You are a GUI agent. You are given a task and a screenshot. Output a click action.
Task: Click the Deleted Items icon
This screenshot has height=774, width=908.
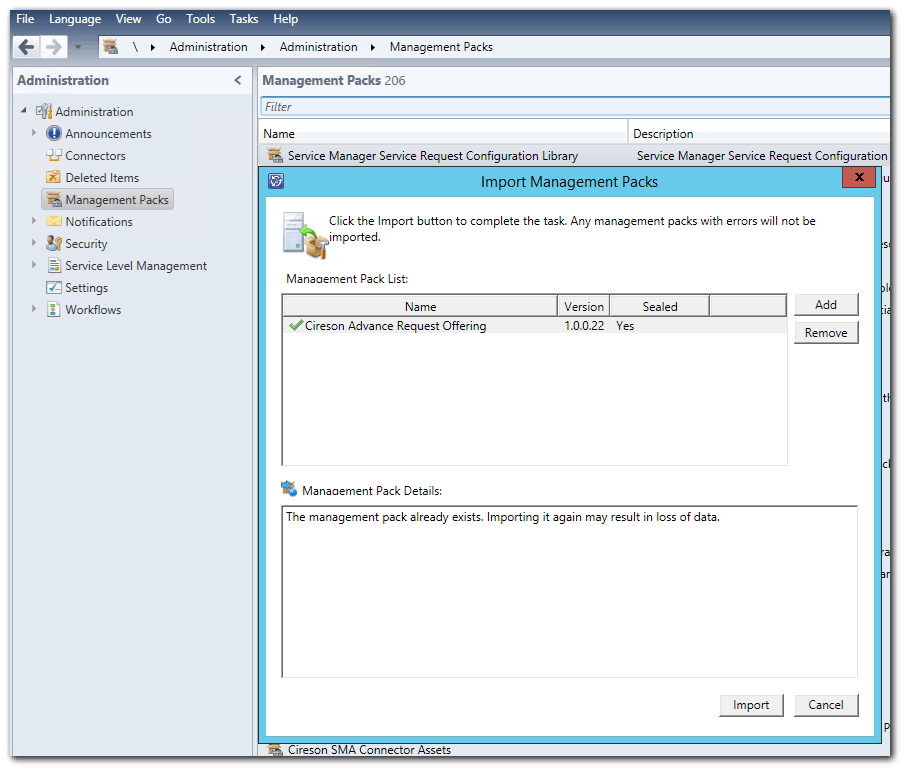(53, 177)
